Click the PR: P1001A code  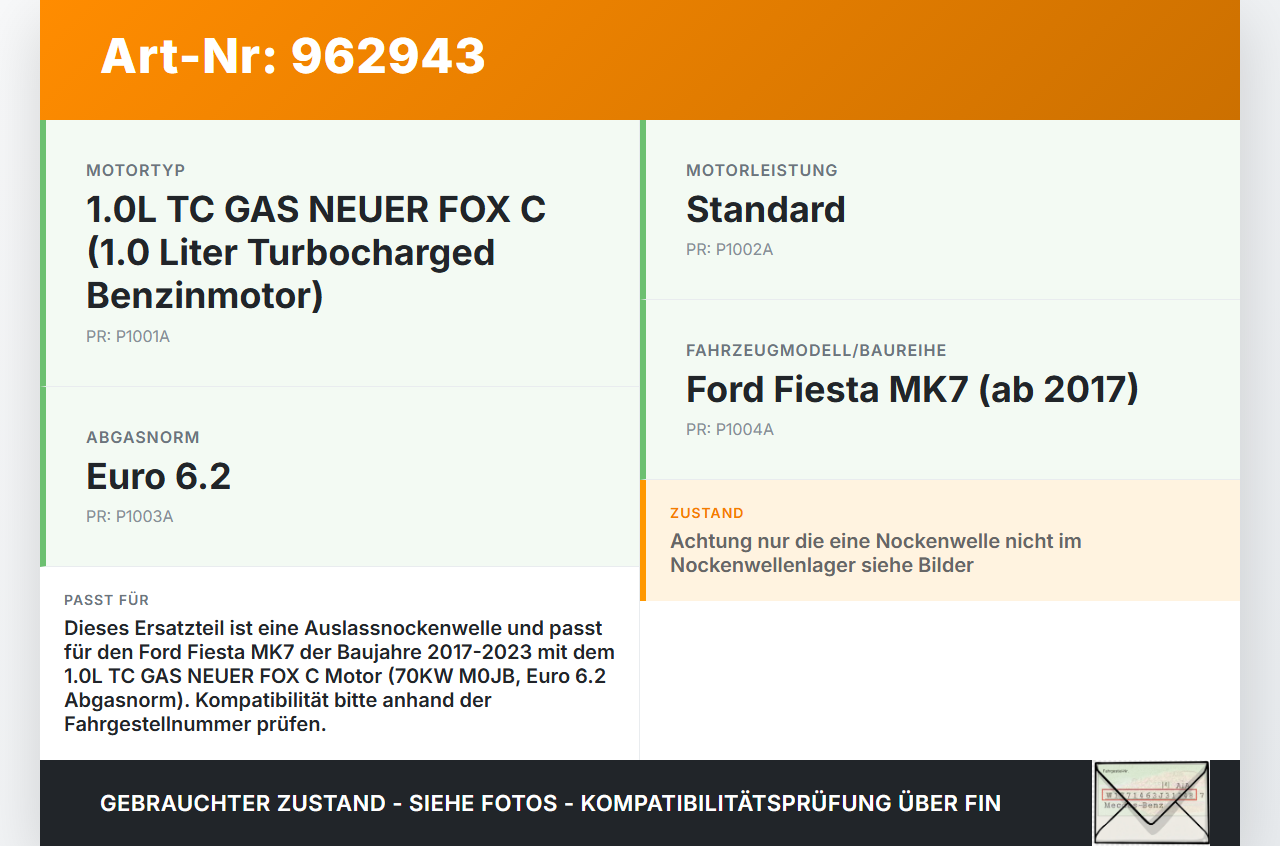tap(128, 336)
